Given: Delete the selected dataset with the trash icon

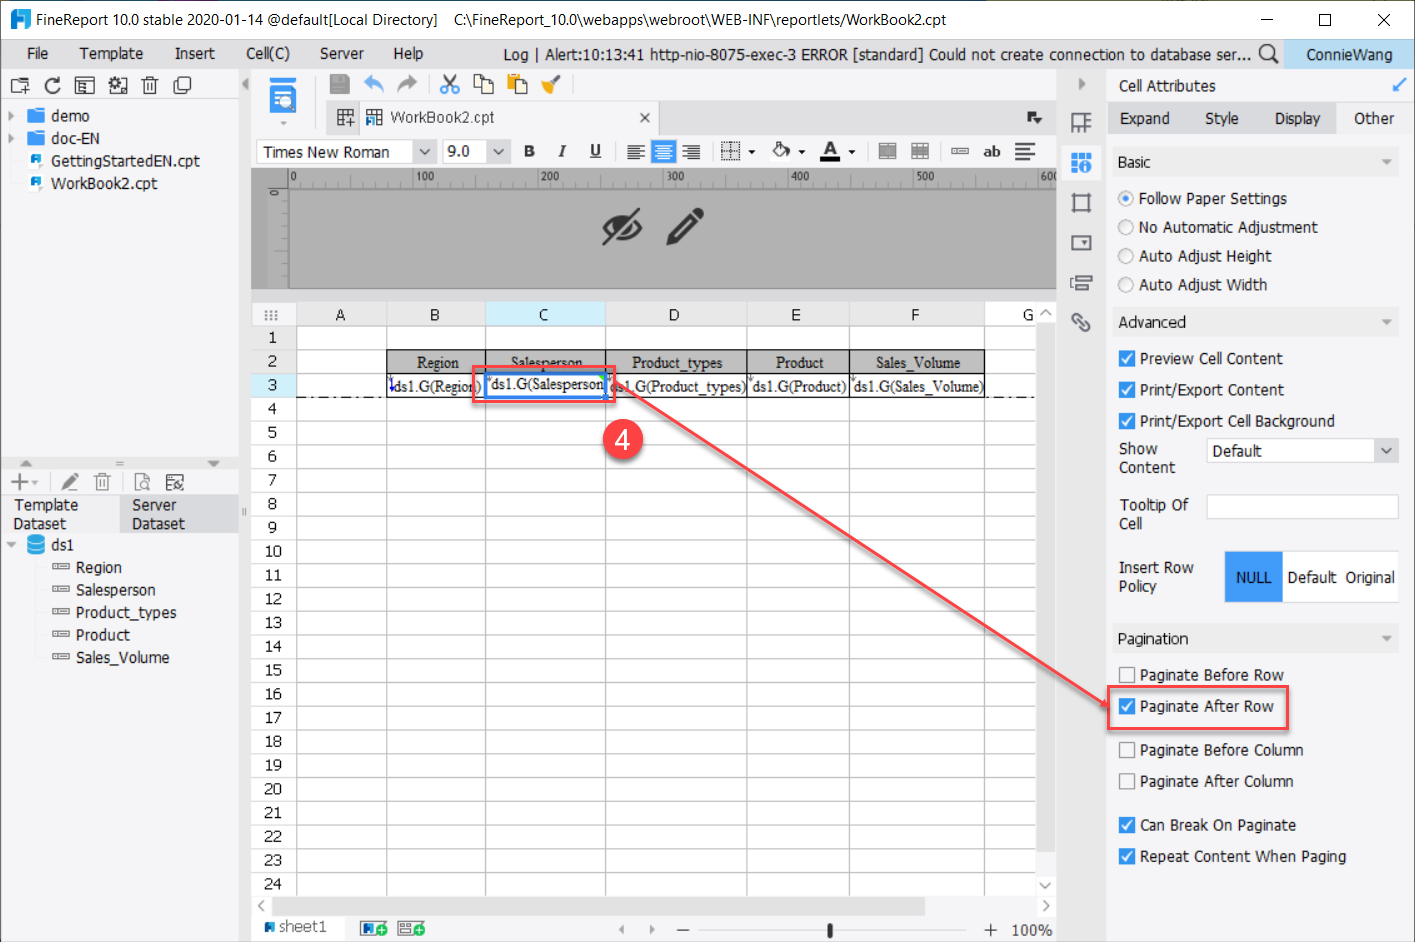Looking at the screenshot, I should coord(102,481).
